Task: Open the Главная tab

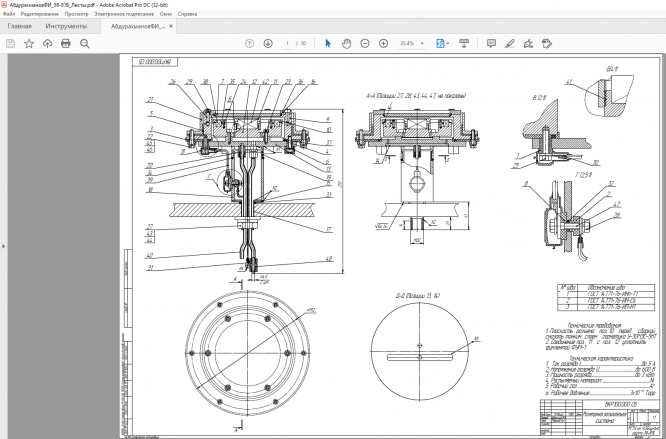Action: pos(20,26)
